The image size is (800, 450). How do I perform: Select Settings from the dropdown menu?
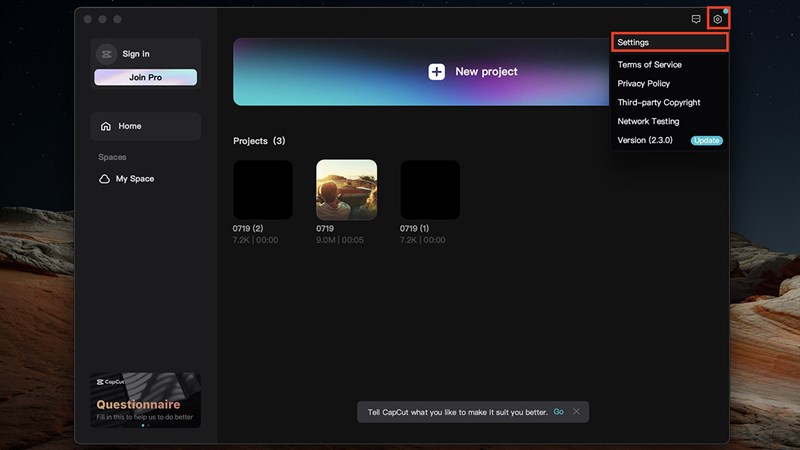pyautogui.click(x=669, y=42)
